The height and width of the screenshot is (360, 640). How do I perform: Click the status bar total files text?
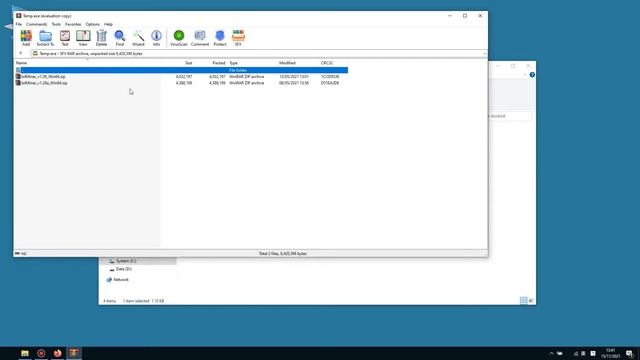(282, 253)
